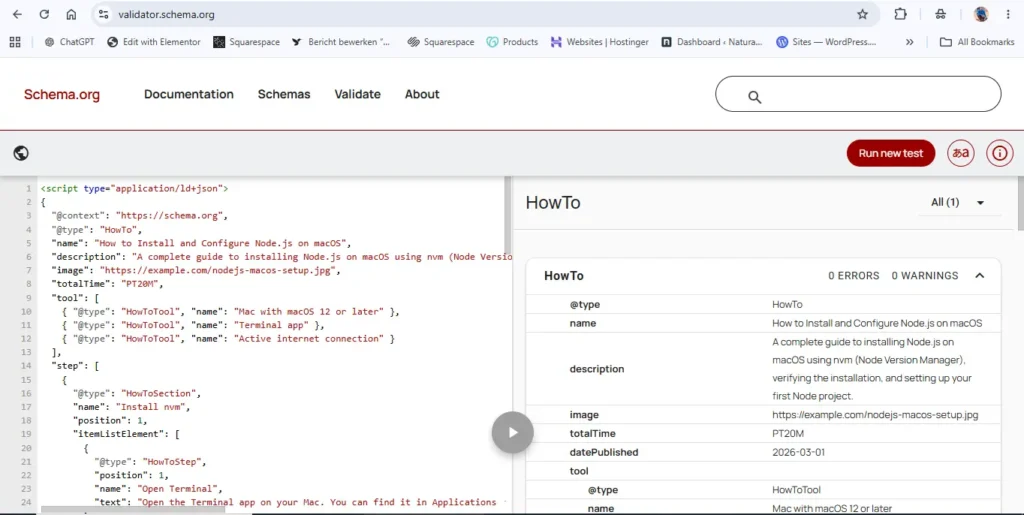1024x515 pixels.
Task: Select the "Terminal app" HowToTool line
Action: (x=193, y=324)
